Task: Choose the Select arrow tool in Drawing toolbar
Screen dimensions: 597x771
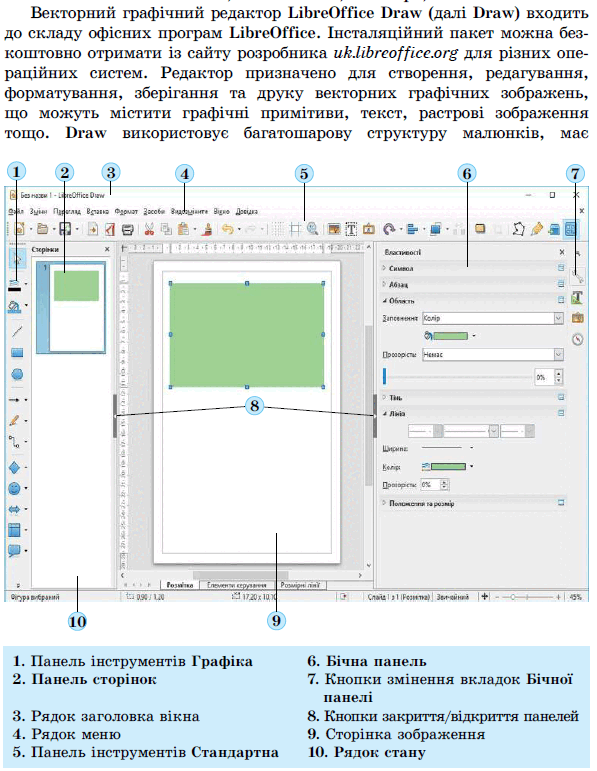Action: [x=18, y=259]
